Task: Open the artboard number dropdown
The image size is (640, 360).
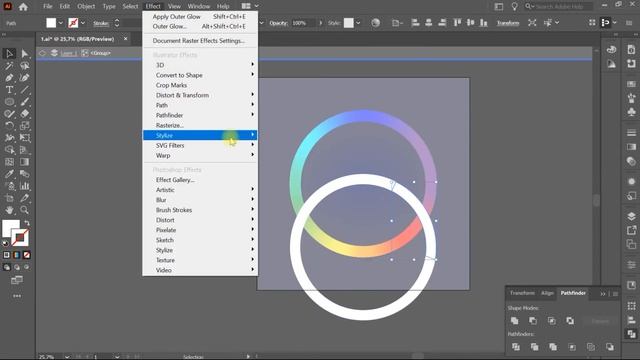Action: coord(117,356)
